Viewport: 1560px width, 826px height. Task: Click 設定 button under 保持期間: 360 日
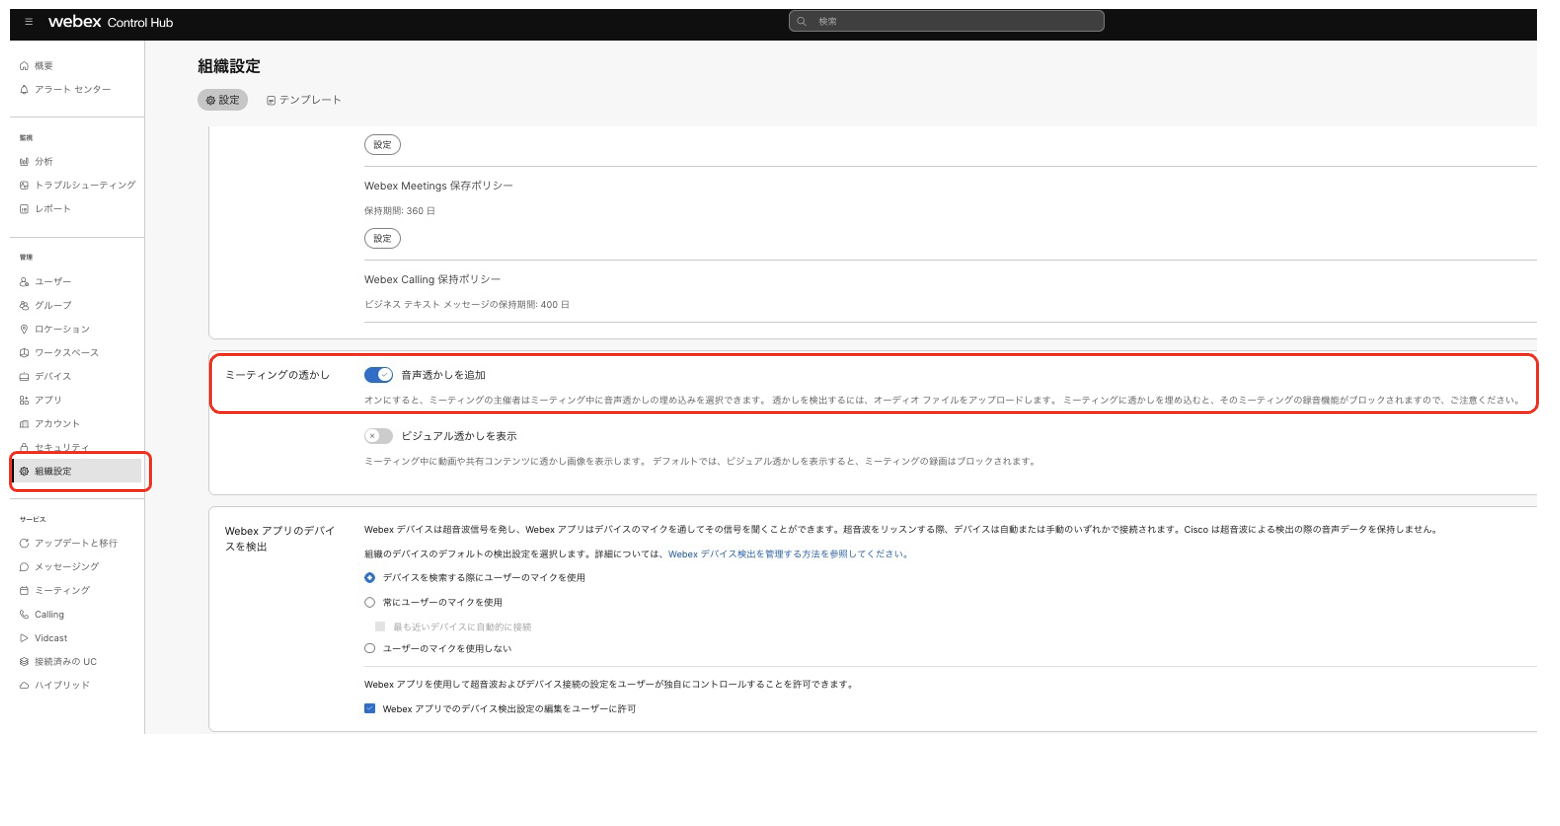pyautogui.click(x=383, y=239)
